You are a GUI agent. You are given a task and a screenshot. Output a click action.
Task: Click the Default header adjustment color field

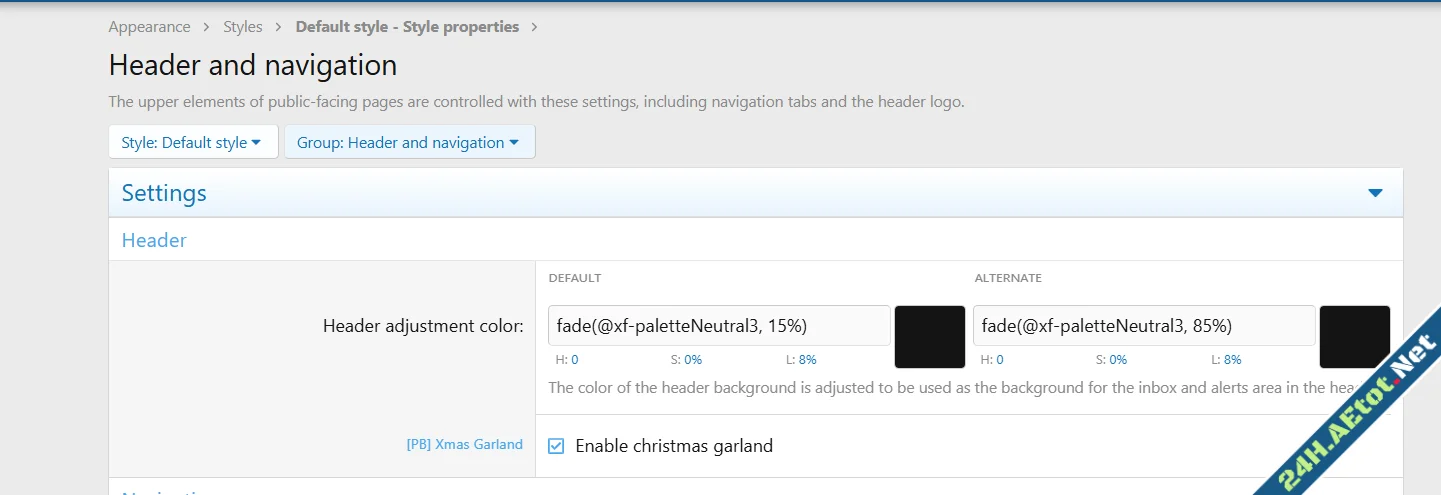point(719,326)
